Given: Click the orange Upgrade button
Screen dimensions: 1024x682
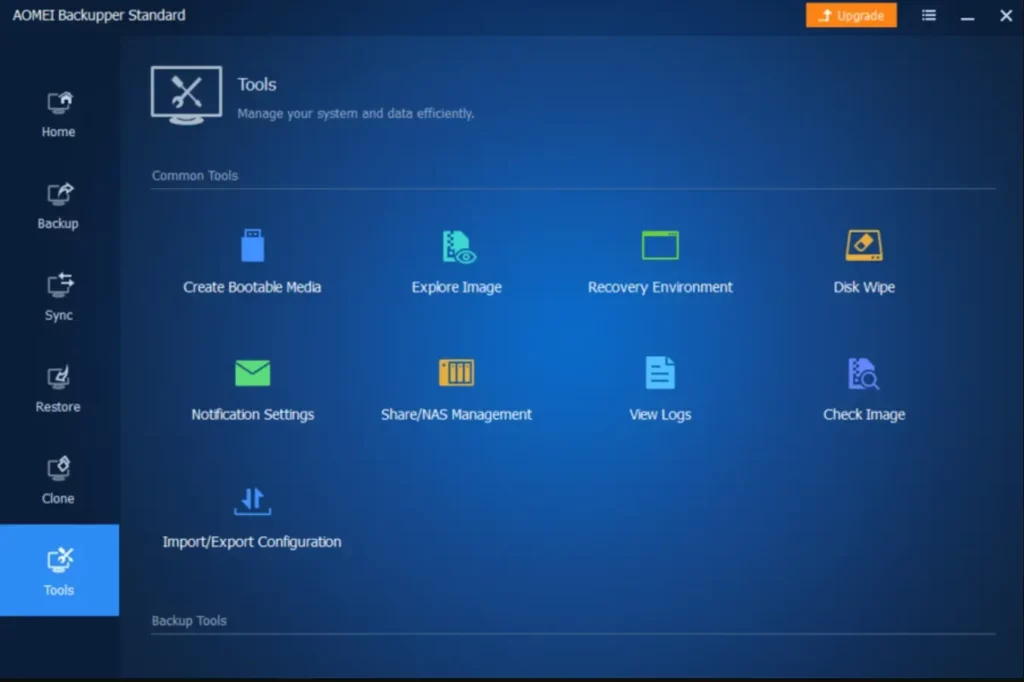Looking at the screenshot, I should [x=851, y=15].
